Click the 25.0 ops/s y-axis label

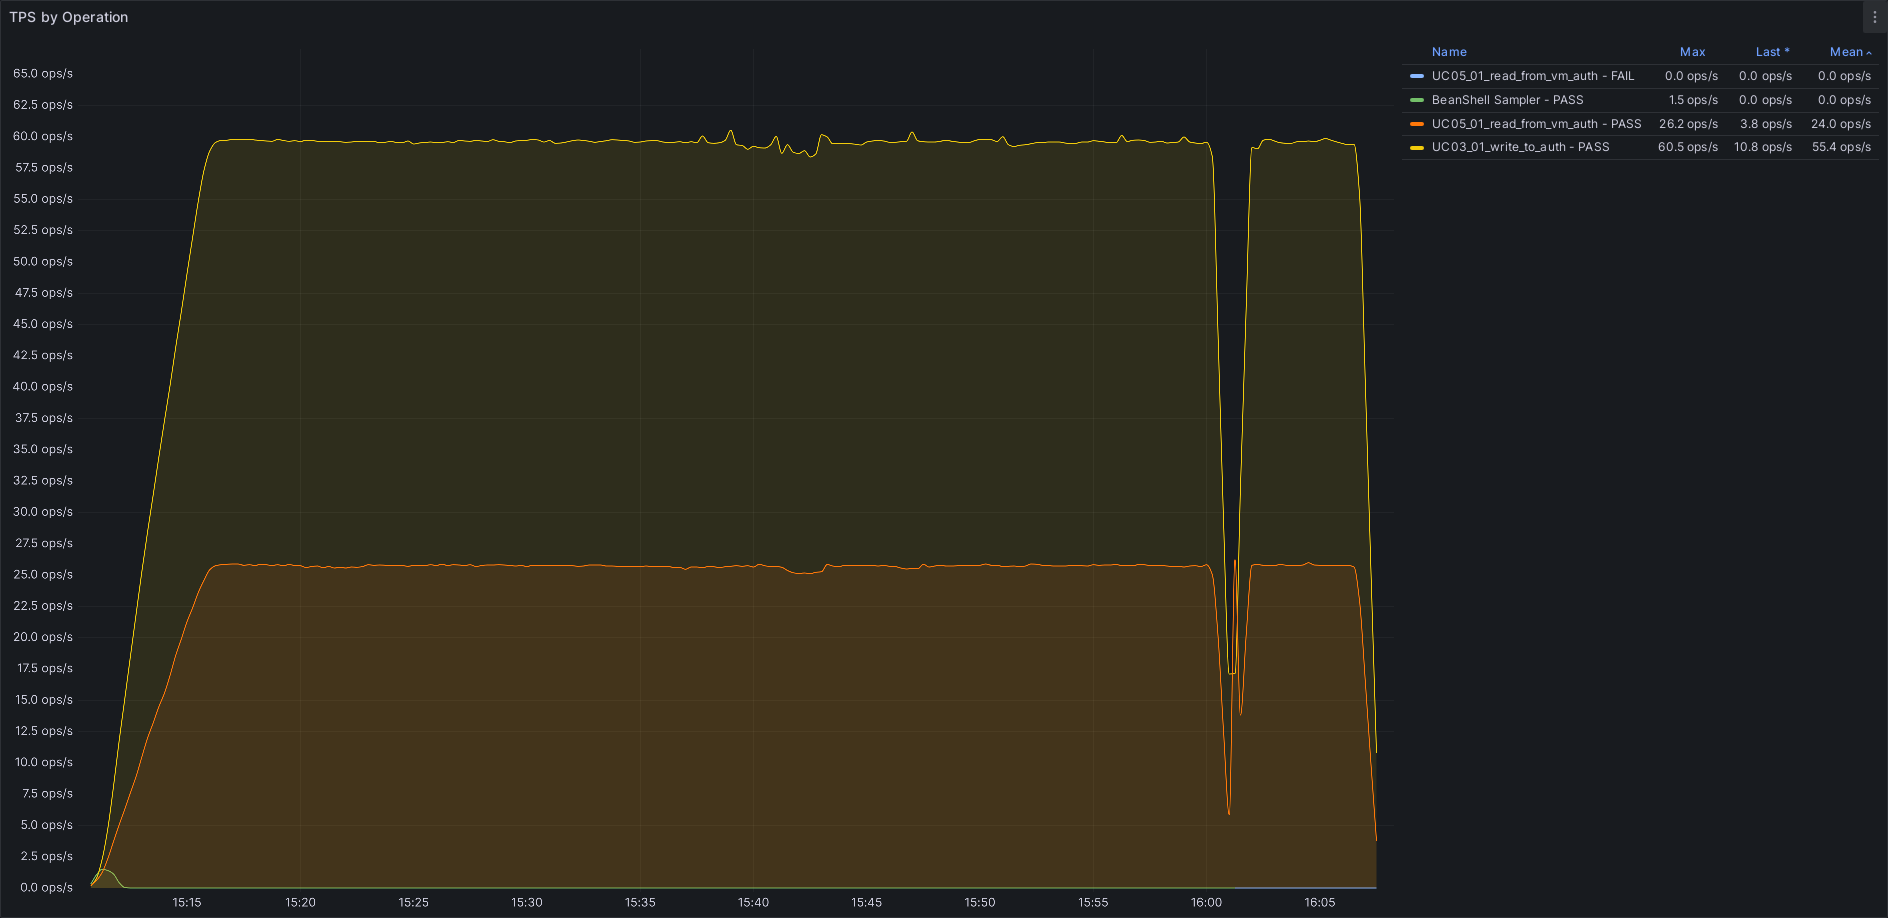click(x=43, y=574)
